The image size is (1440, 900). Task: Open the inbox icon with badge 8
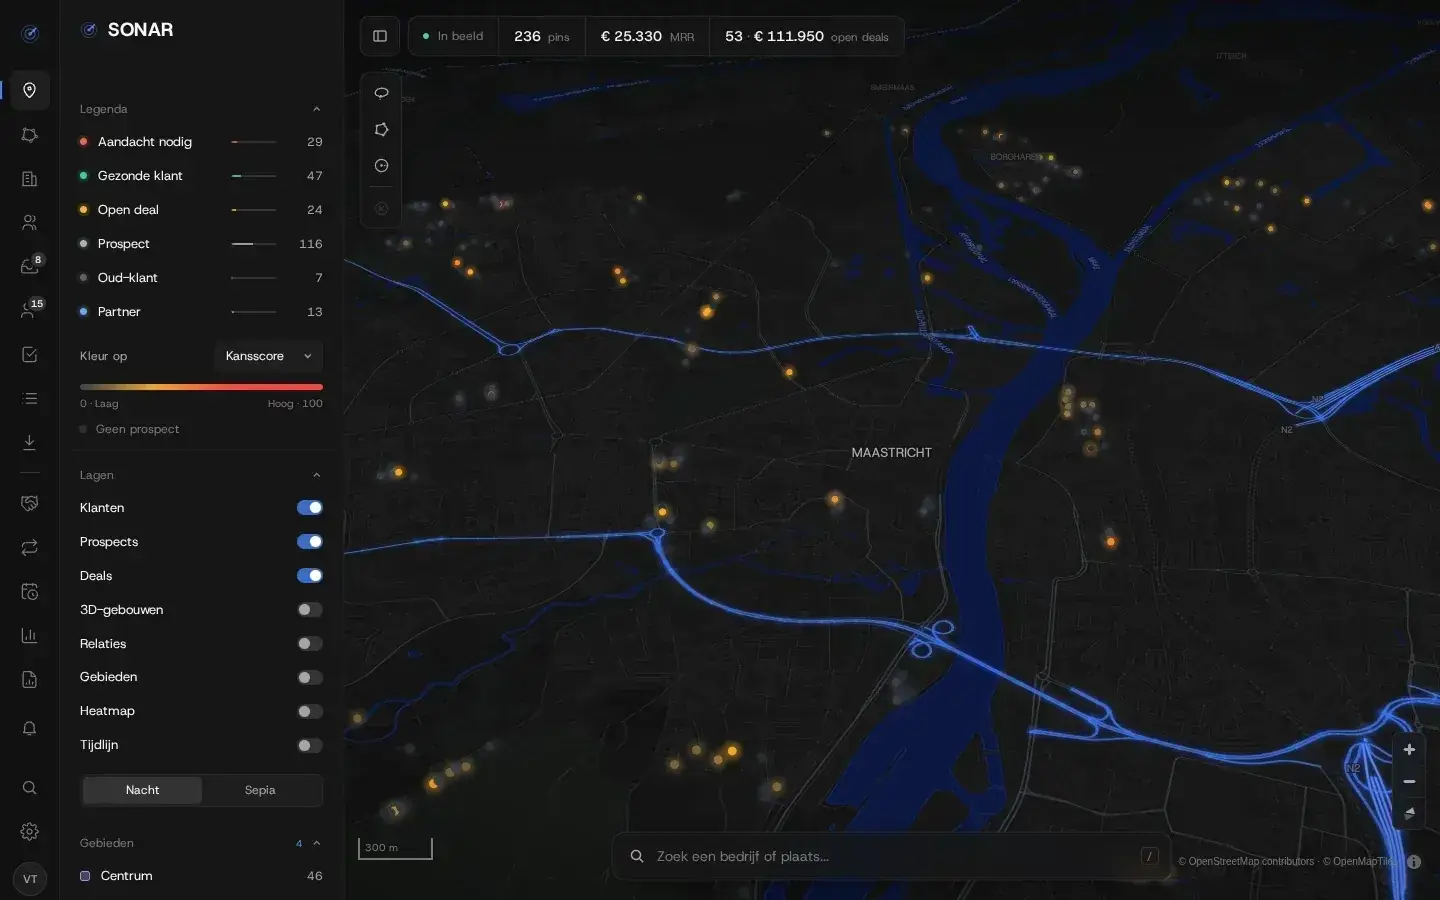coord(30,266)
